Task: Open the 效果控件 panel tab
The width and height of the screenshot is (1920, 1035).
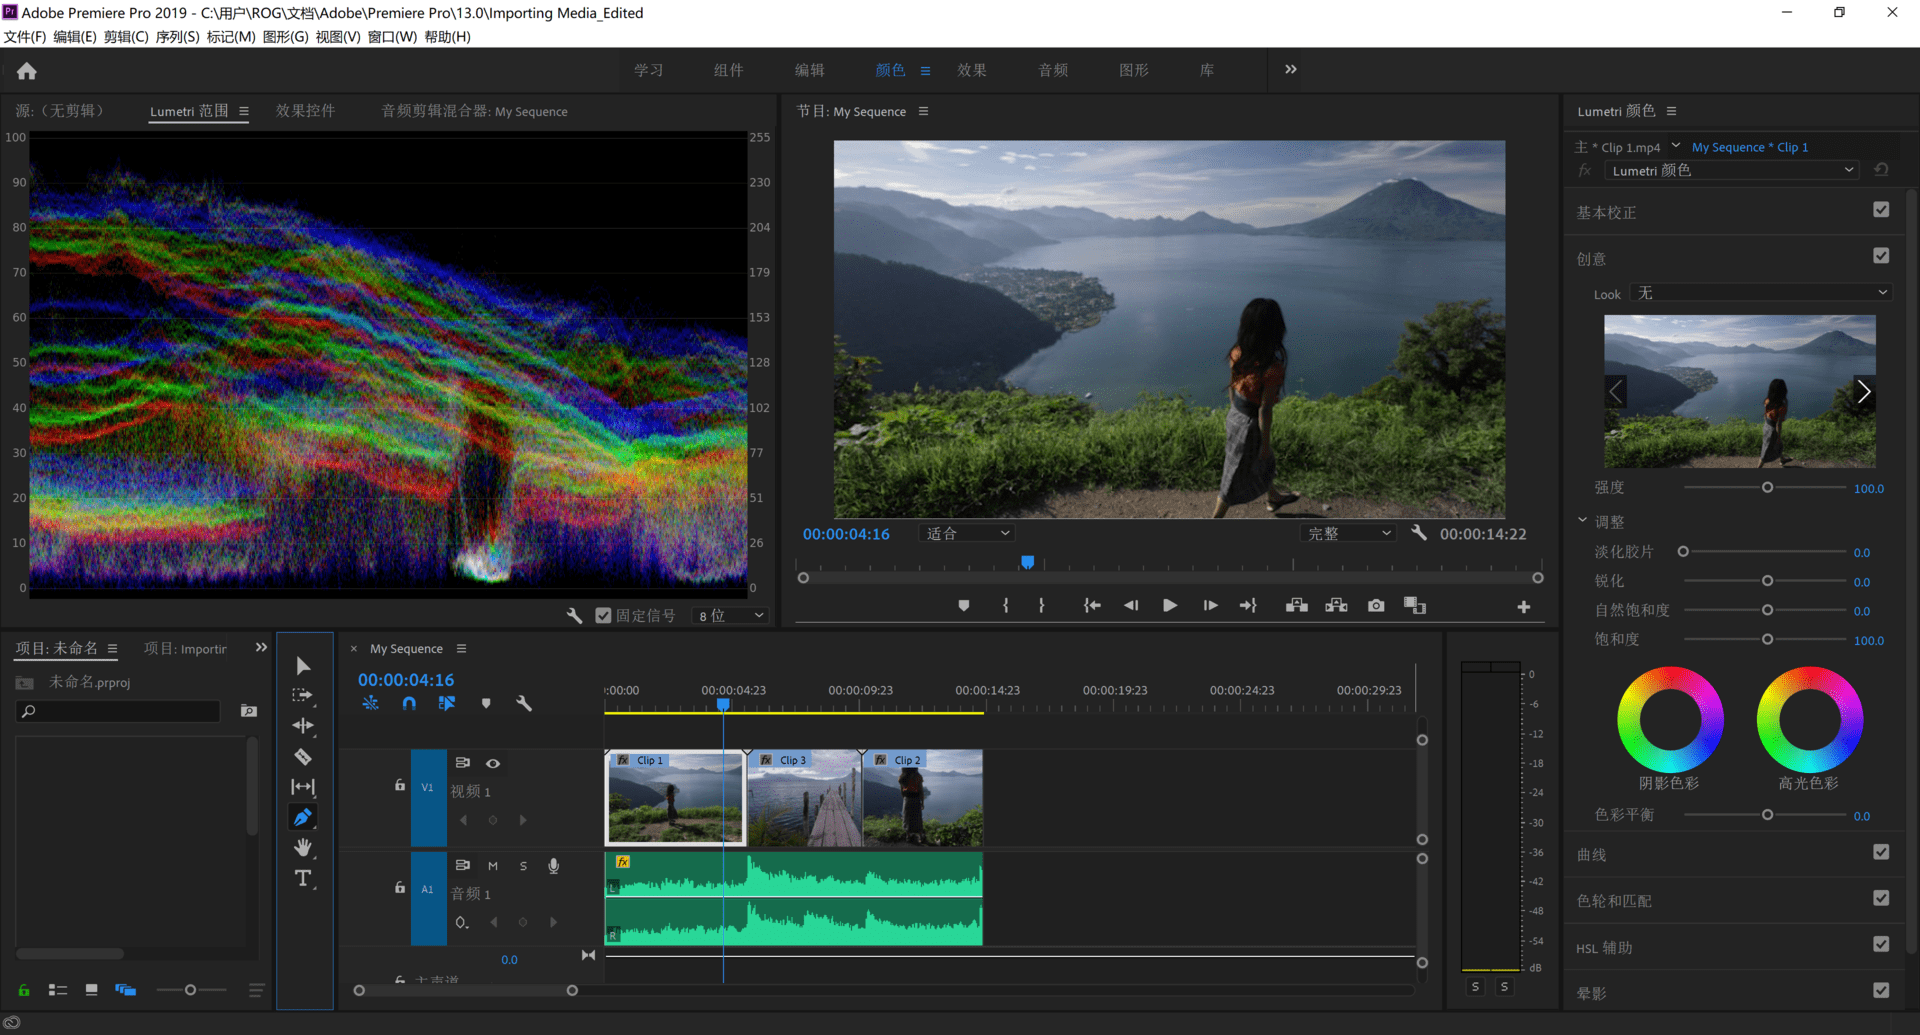Action: 306,111
